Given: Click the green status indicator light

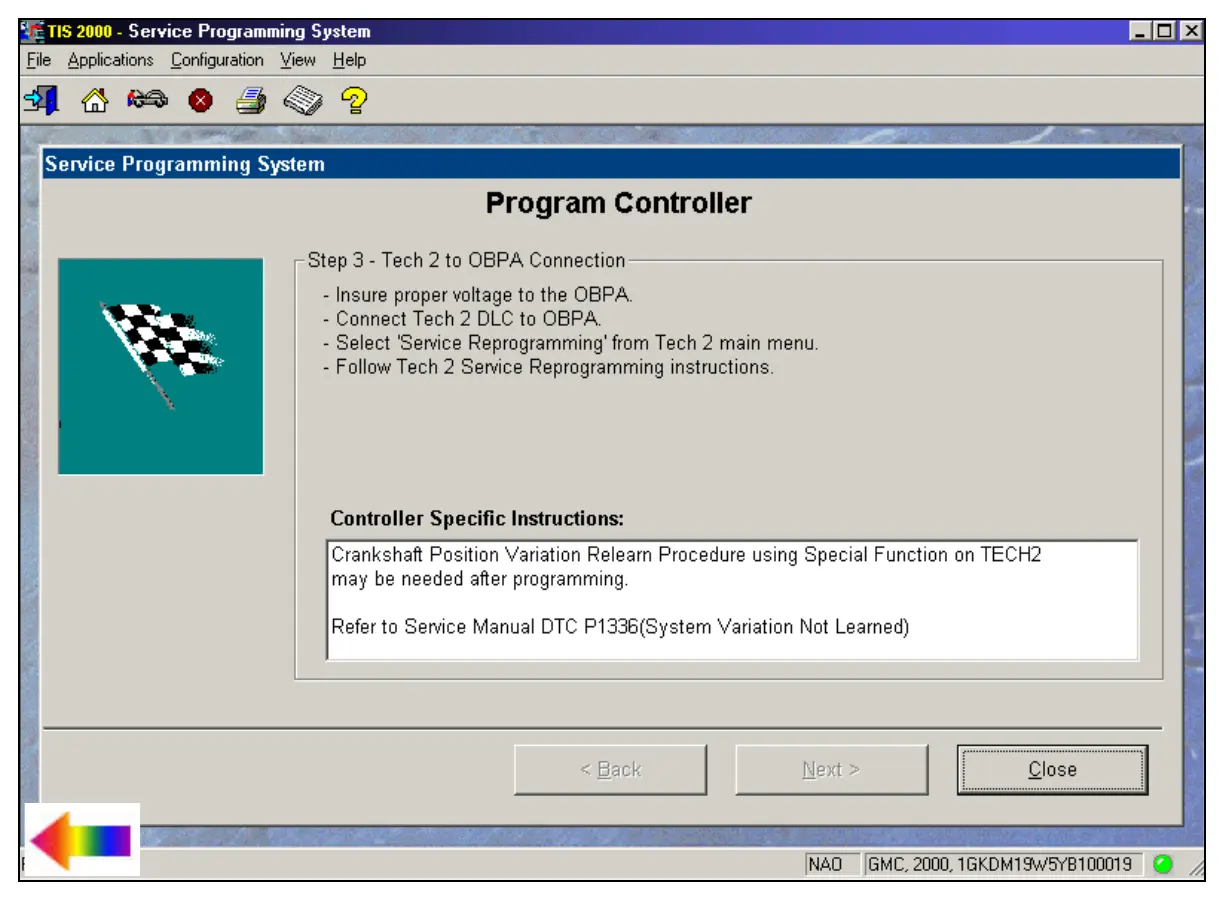Looking at the screenshot, I should [1163, 864].
